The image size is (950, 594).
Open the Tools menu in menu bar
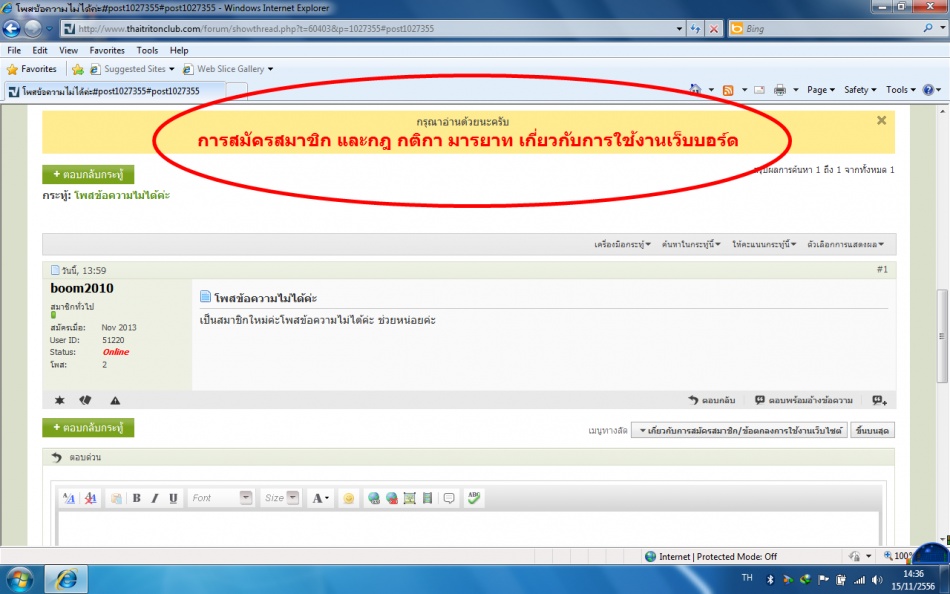tap(147, 50)
